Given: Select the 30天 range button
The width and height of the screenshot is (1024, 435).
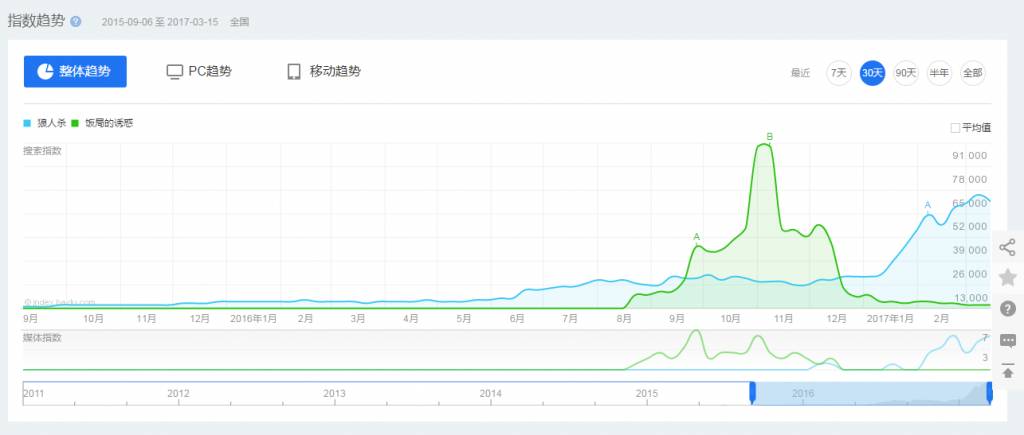Looking at the screenshot, I should 872,73.
